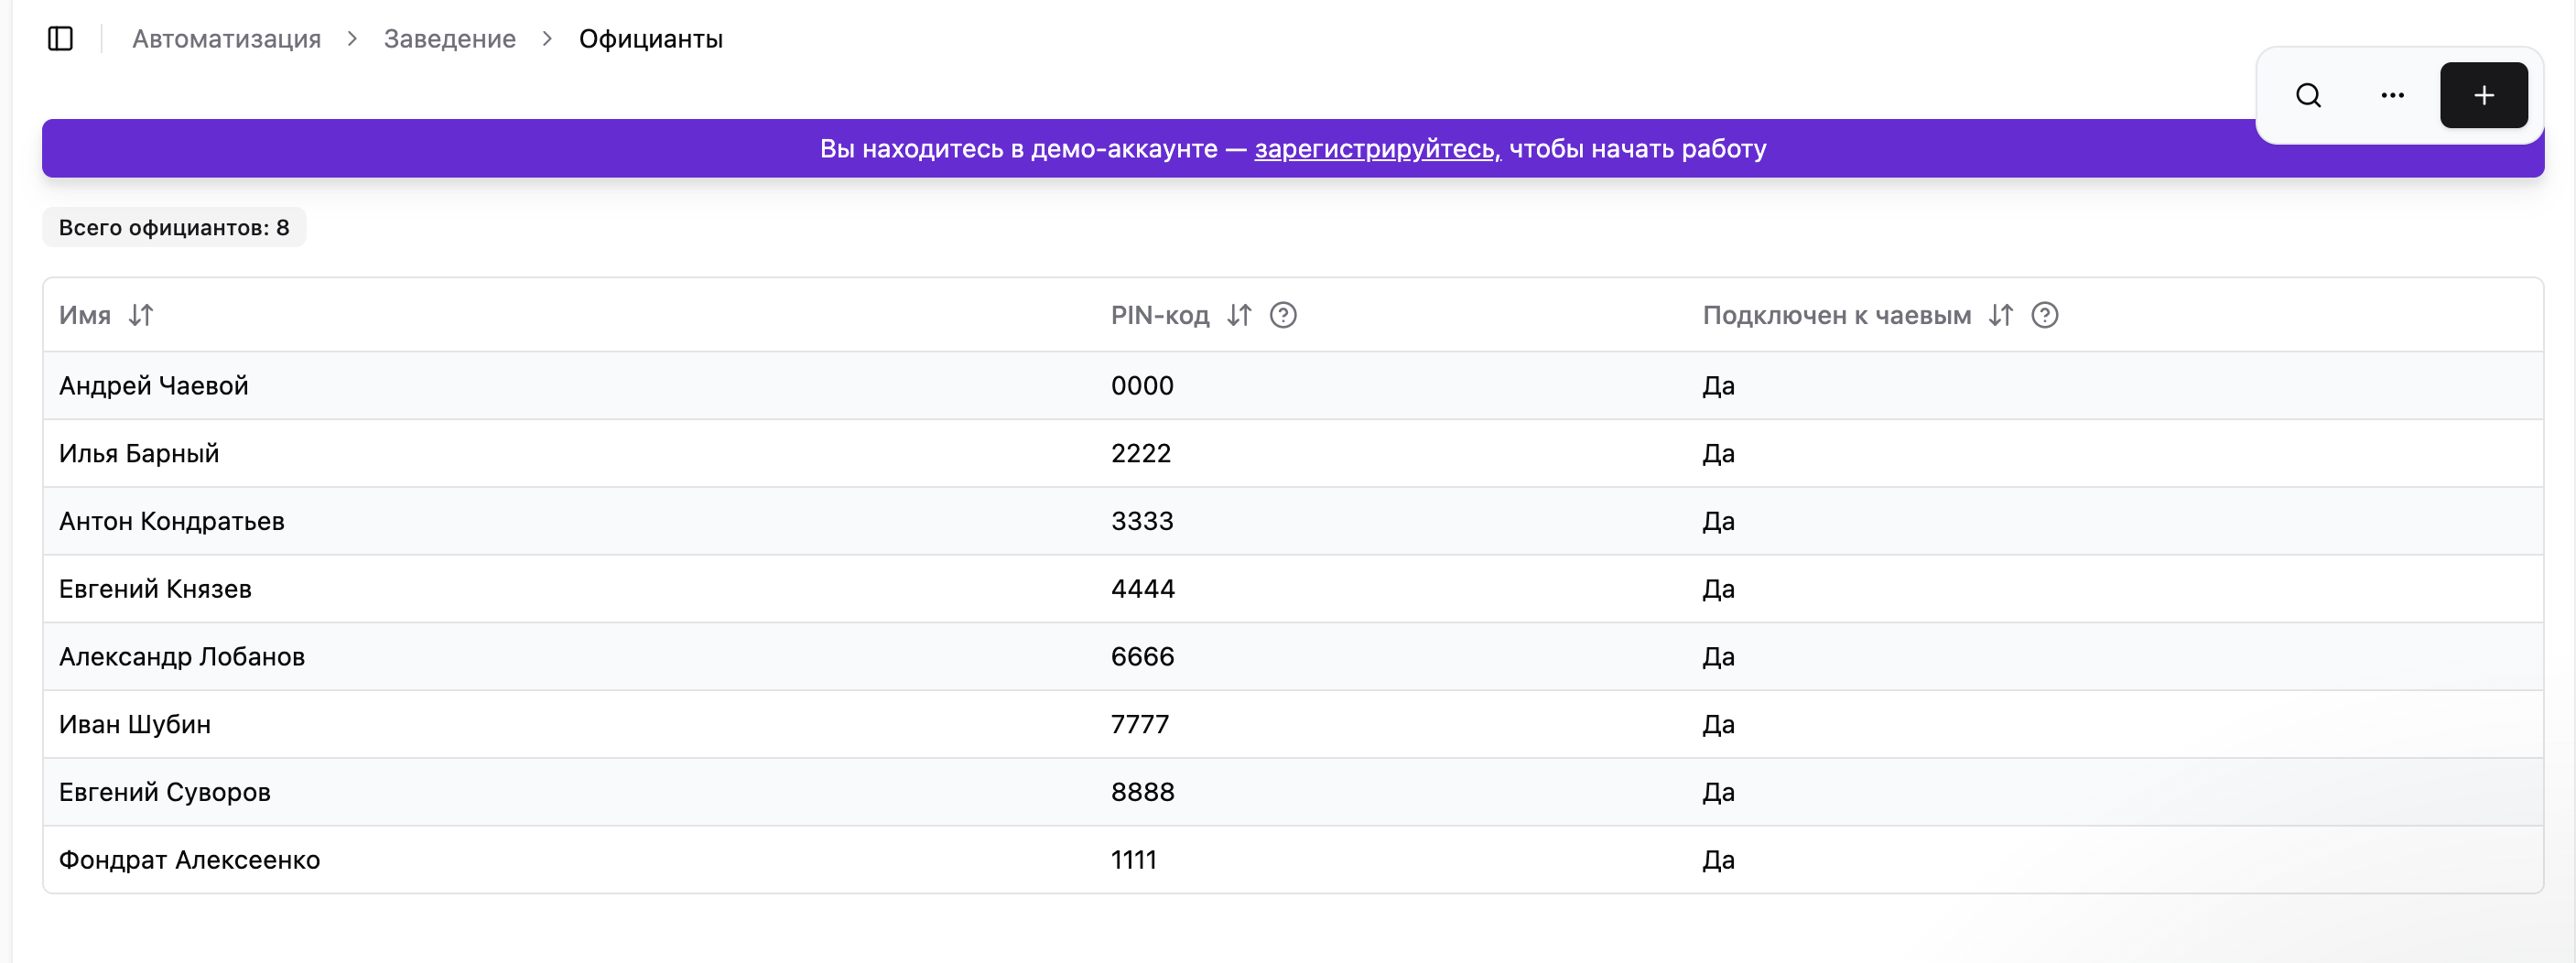Open Александр Лобанов waiter row
2576x963 pixels.
(182, 657)
